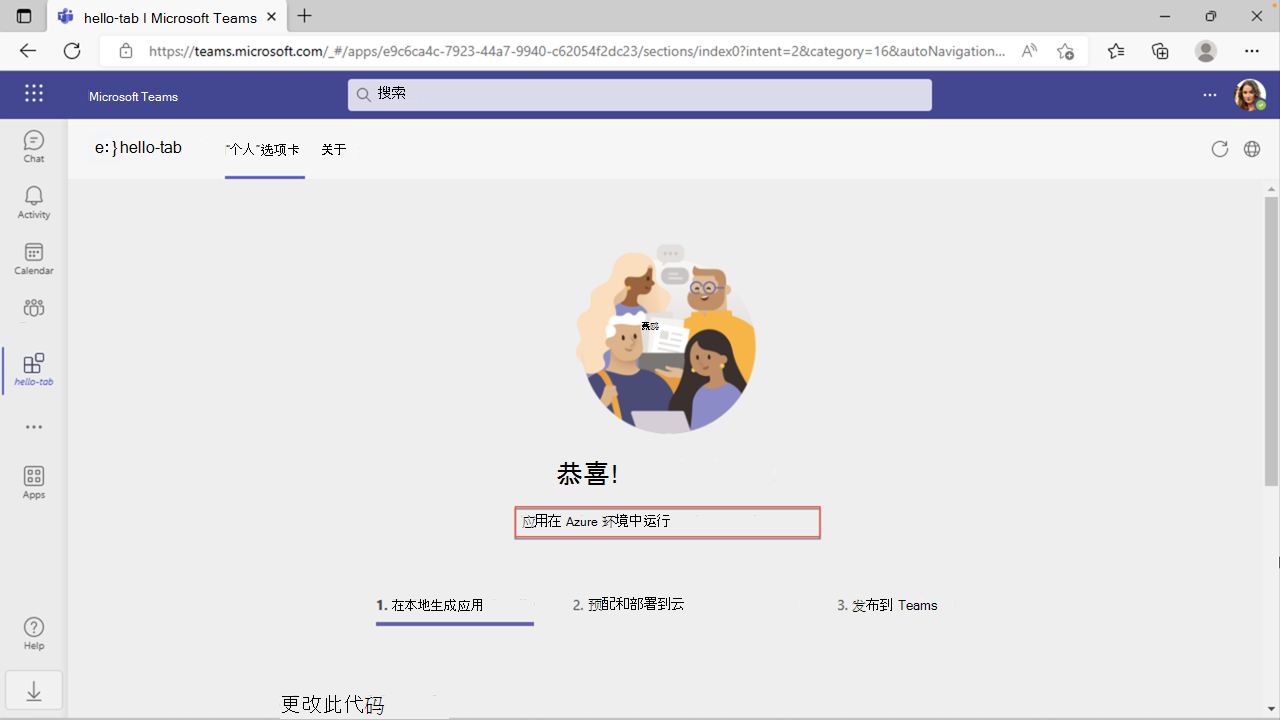Open the Teams app launcher grid
This screenshot has width=1280, height=720.
(x=34, y=94)
